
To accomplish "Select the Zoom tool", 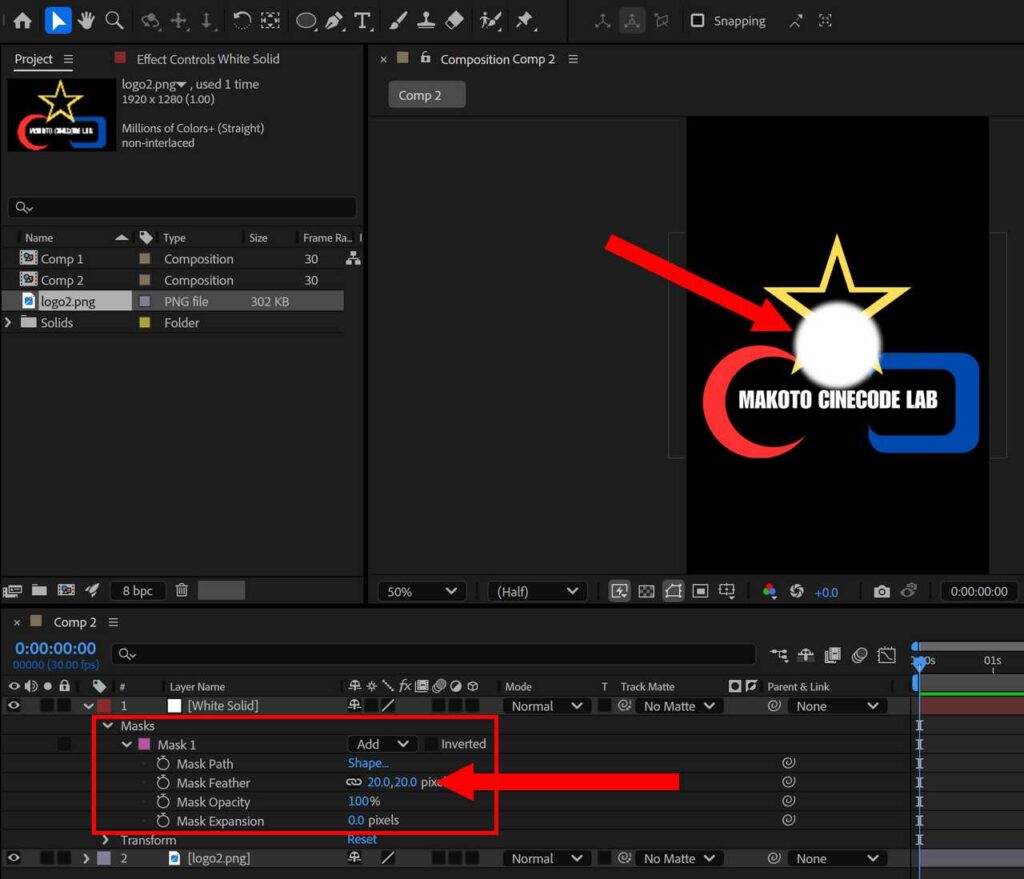I will pos(114,21).
